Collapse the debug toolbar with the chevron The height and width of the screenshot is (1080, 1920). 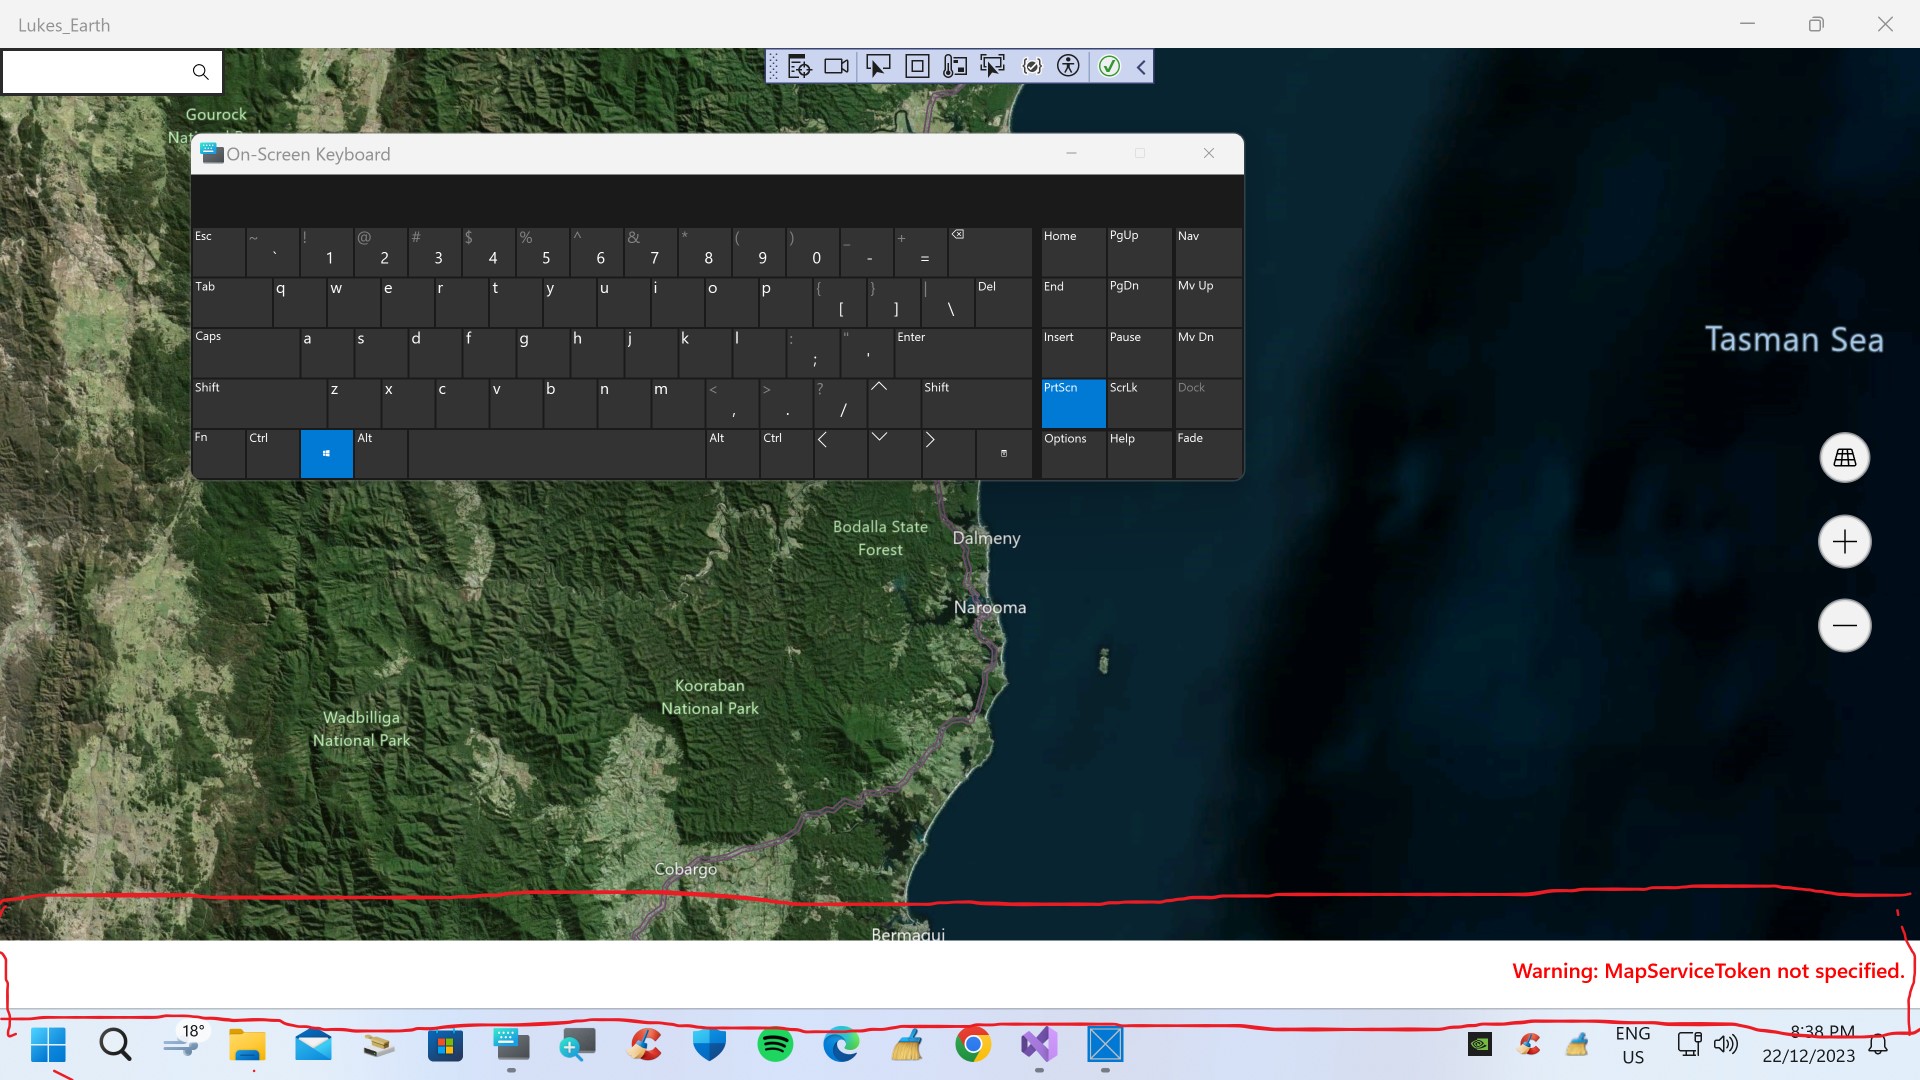tap(1141, 67)
